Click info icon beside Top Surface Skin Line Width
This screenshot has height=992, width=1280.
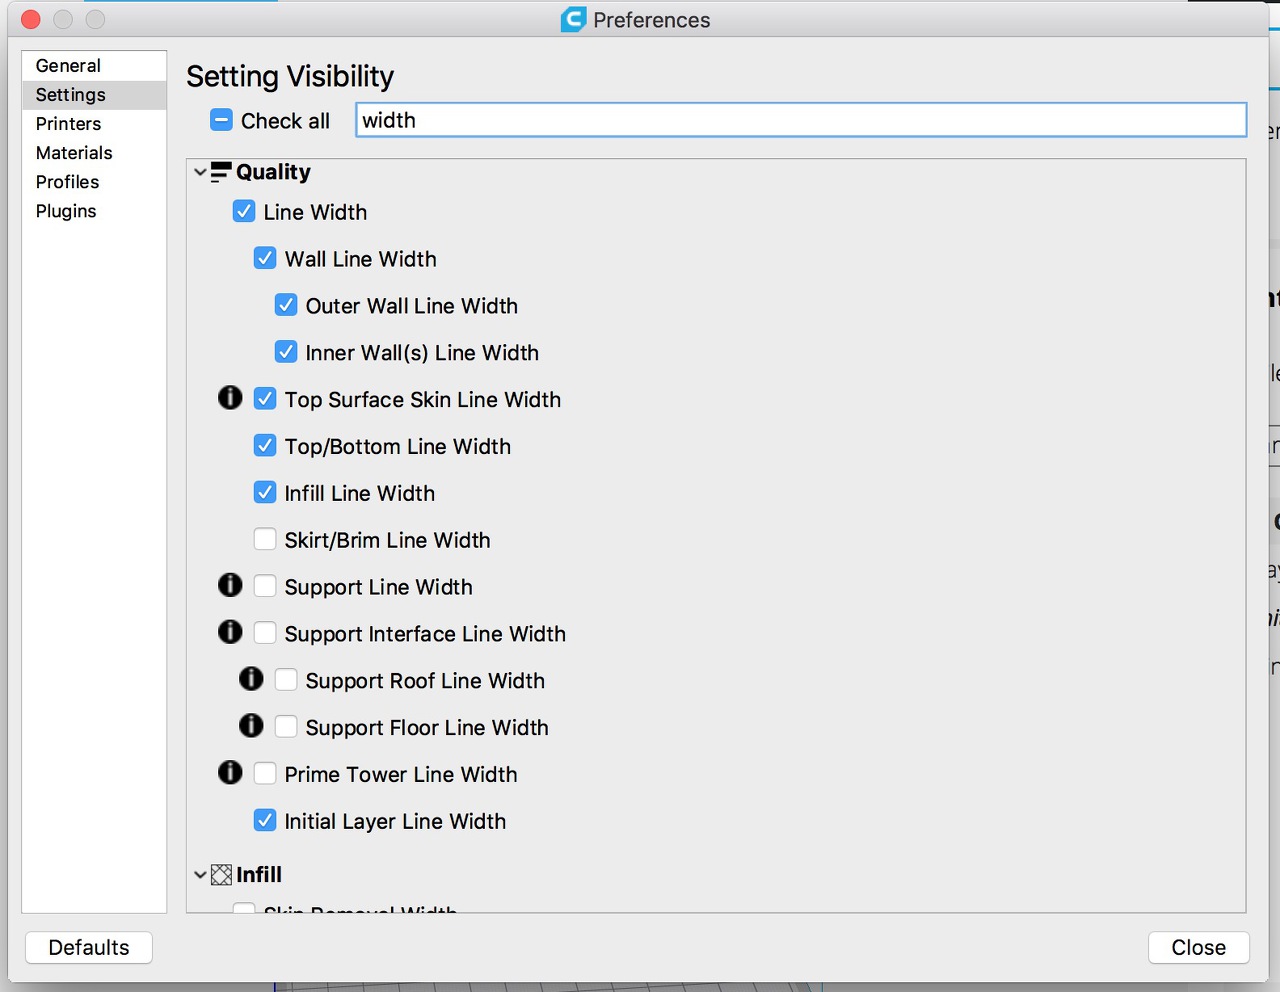coord(230,398)
